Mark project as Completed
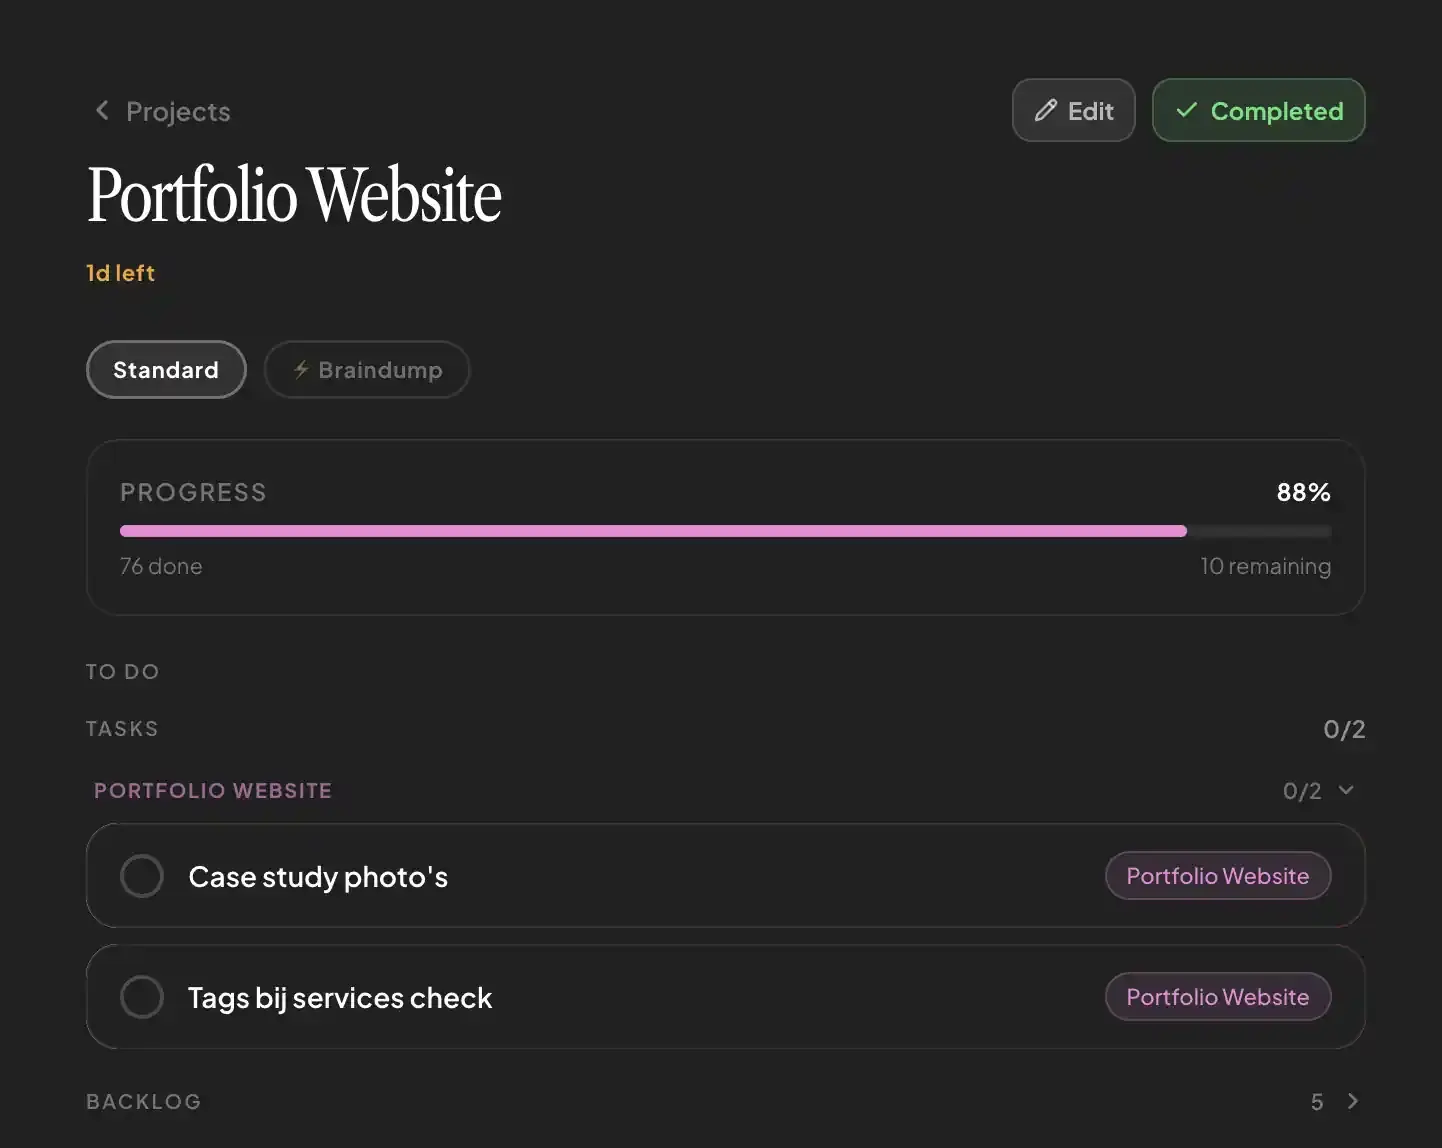 (x=1258, y=110)
